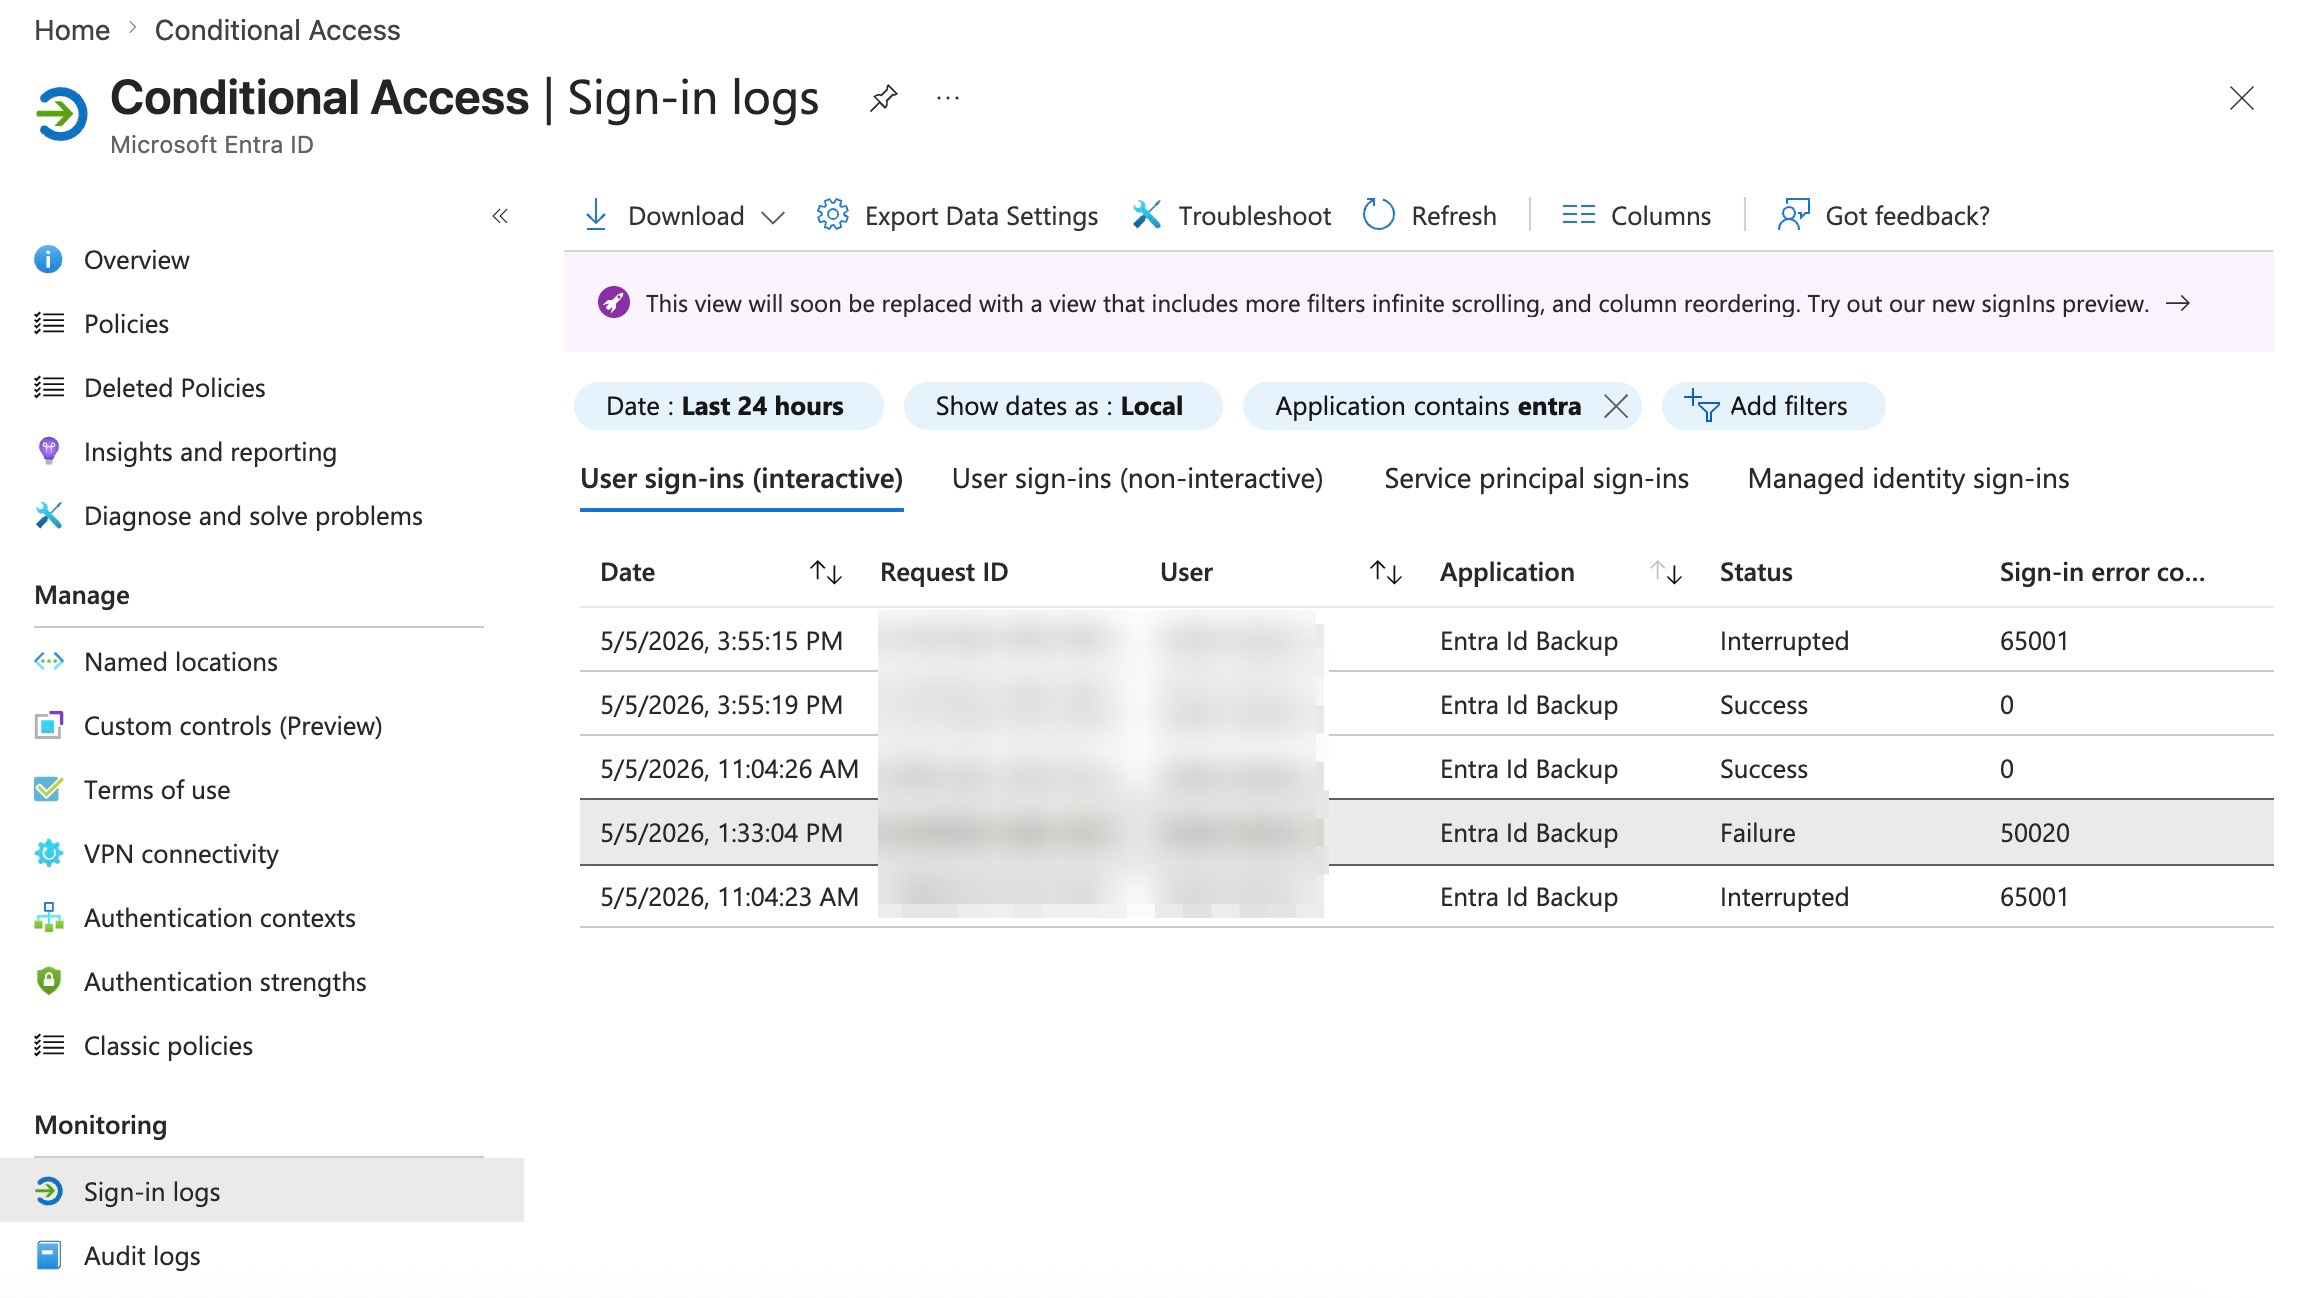This screenshot has width=2310, height=1298.
Task: Click the Sign-in error code header
Action: coord(2102,572)
